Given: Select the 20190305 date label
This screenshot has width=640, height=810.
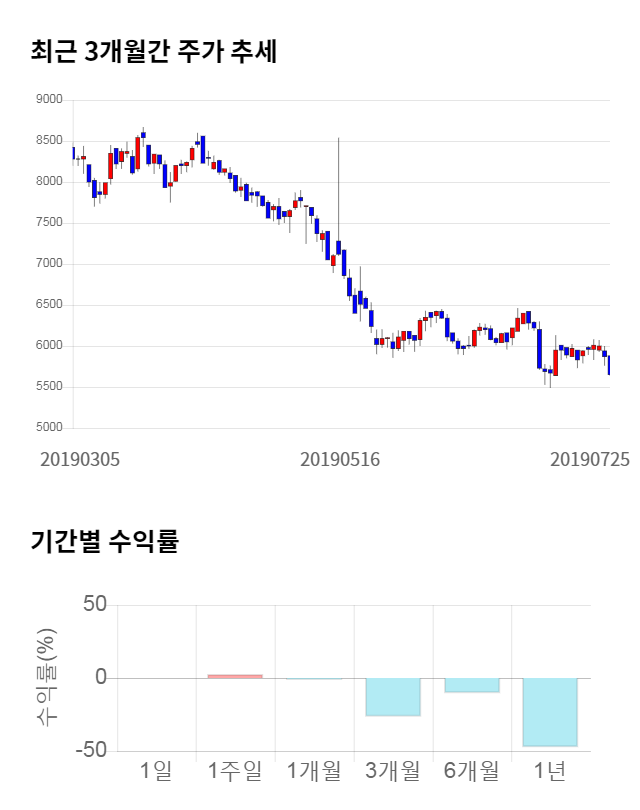Looking at the screenshot, I should (80, 459).
